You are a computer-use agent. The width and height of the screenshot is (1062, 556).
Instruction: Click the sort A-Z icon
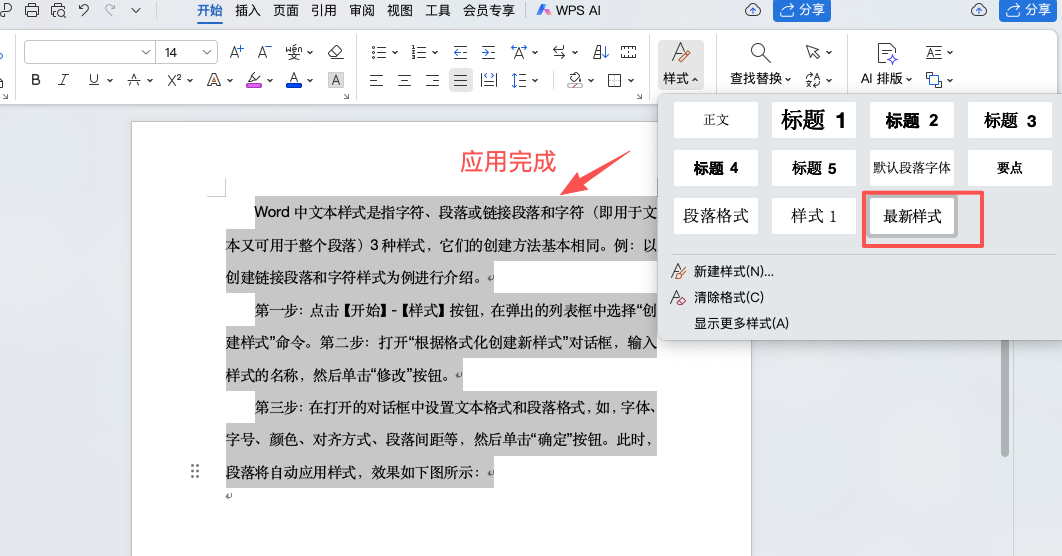601,52
